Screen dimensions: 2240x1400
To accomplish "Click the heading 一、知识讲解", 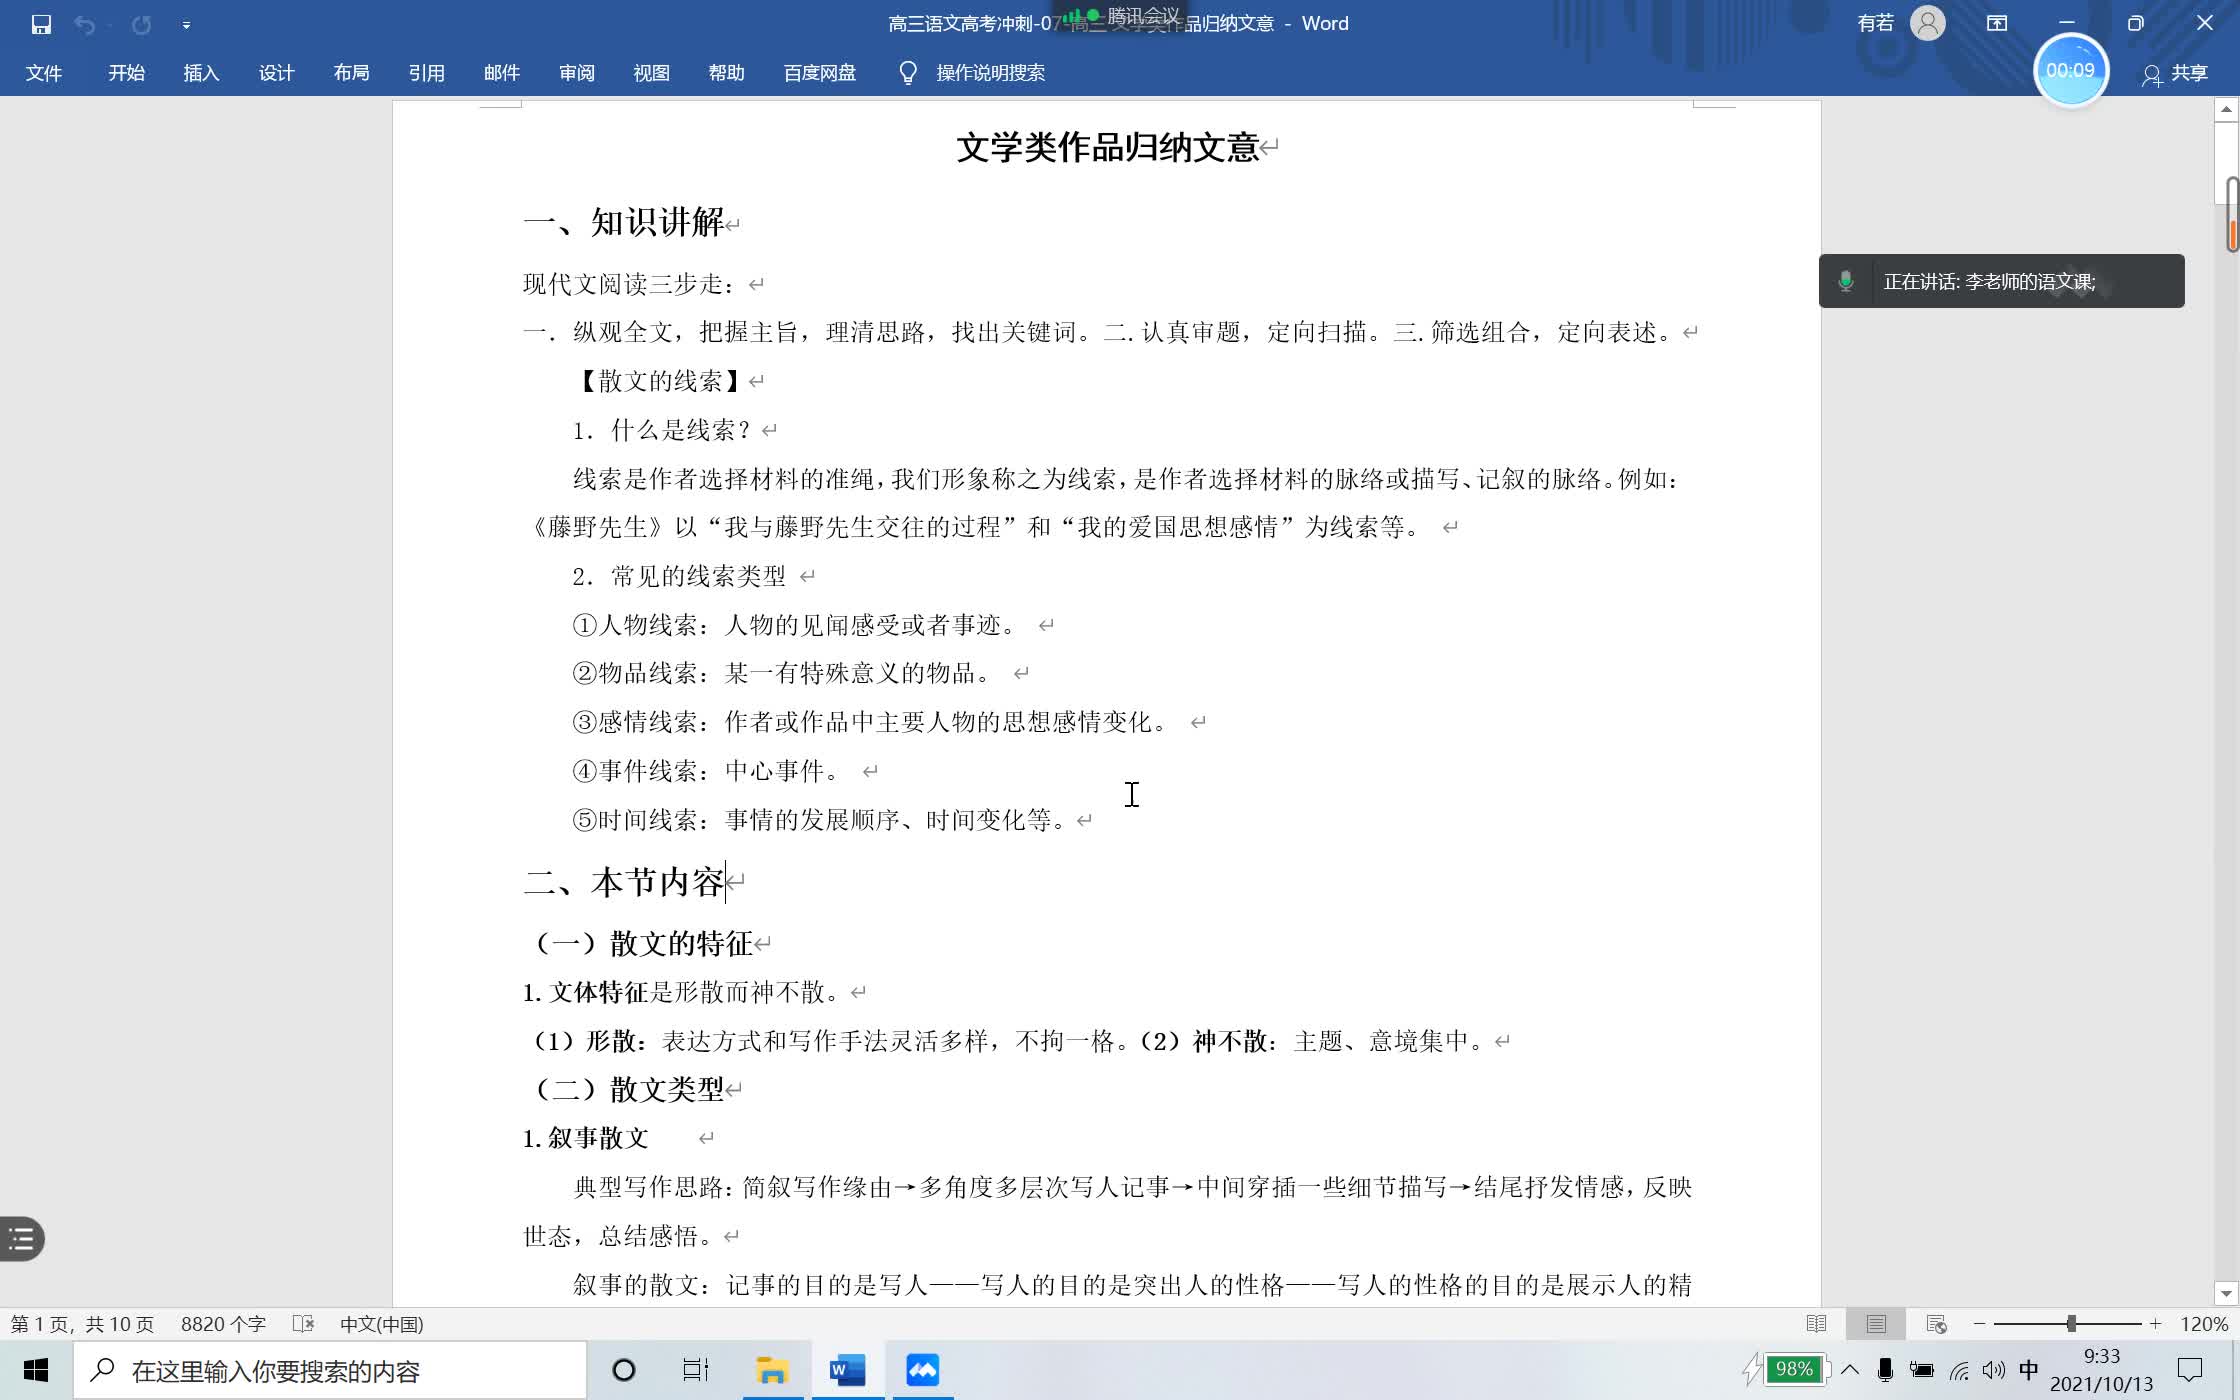I will 624,222.
